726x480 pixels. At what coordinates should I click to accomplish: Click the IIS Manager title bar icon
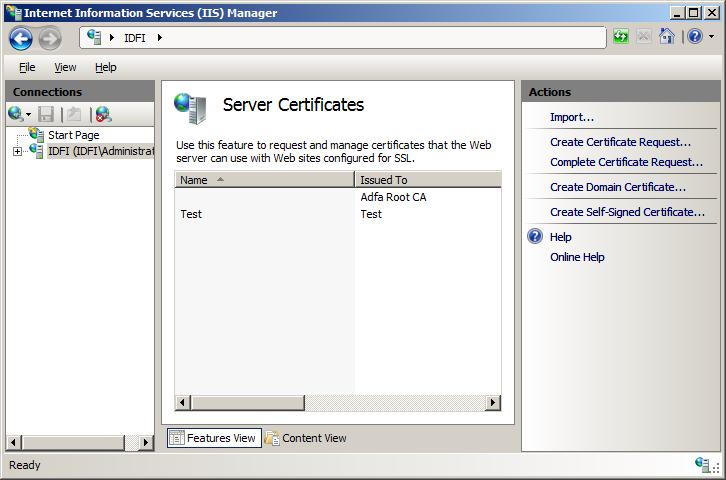pos(13,12)
